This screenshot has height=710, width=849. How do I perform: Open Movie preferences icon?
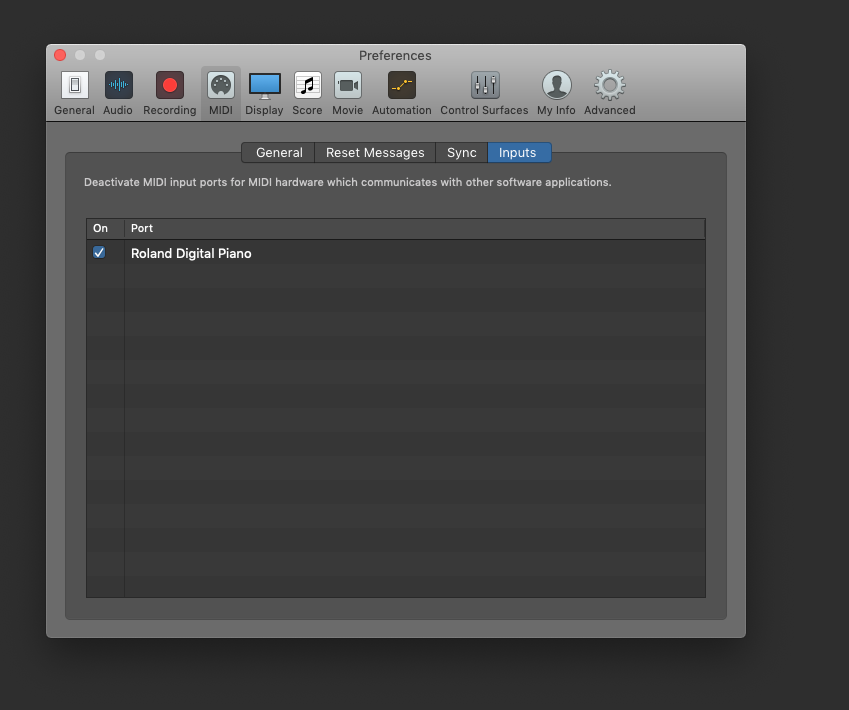[x=348, y=85]
